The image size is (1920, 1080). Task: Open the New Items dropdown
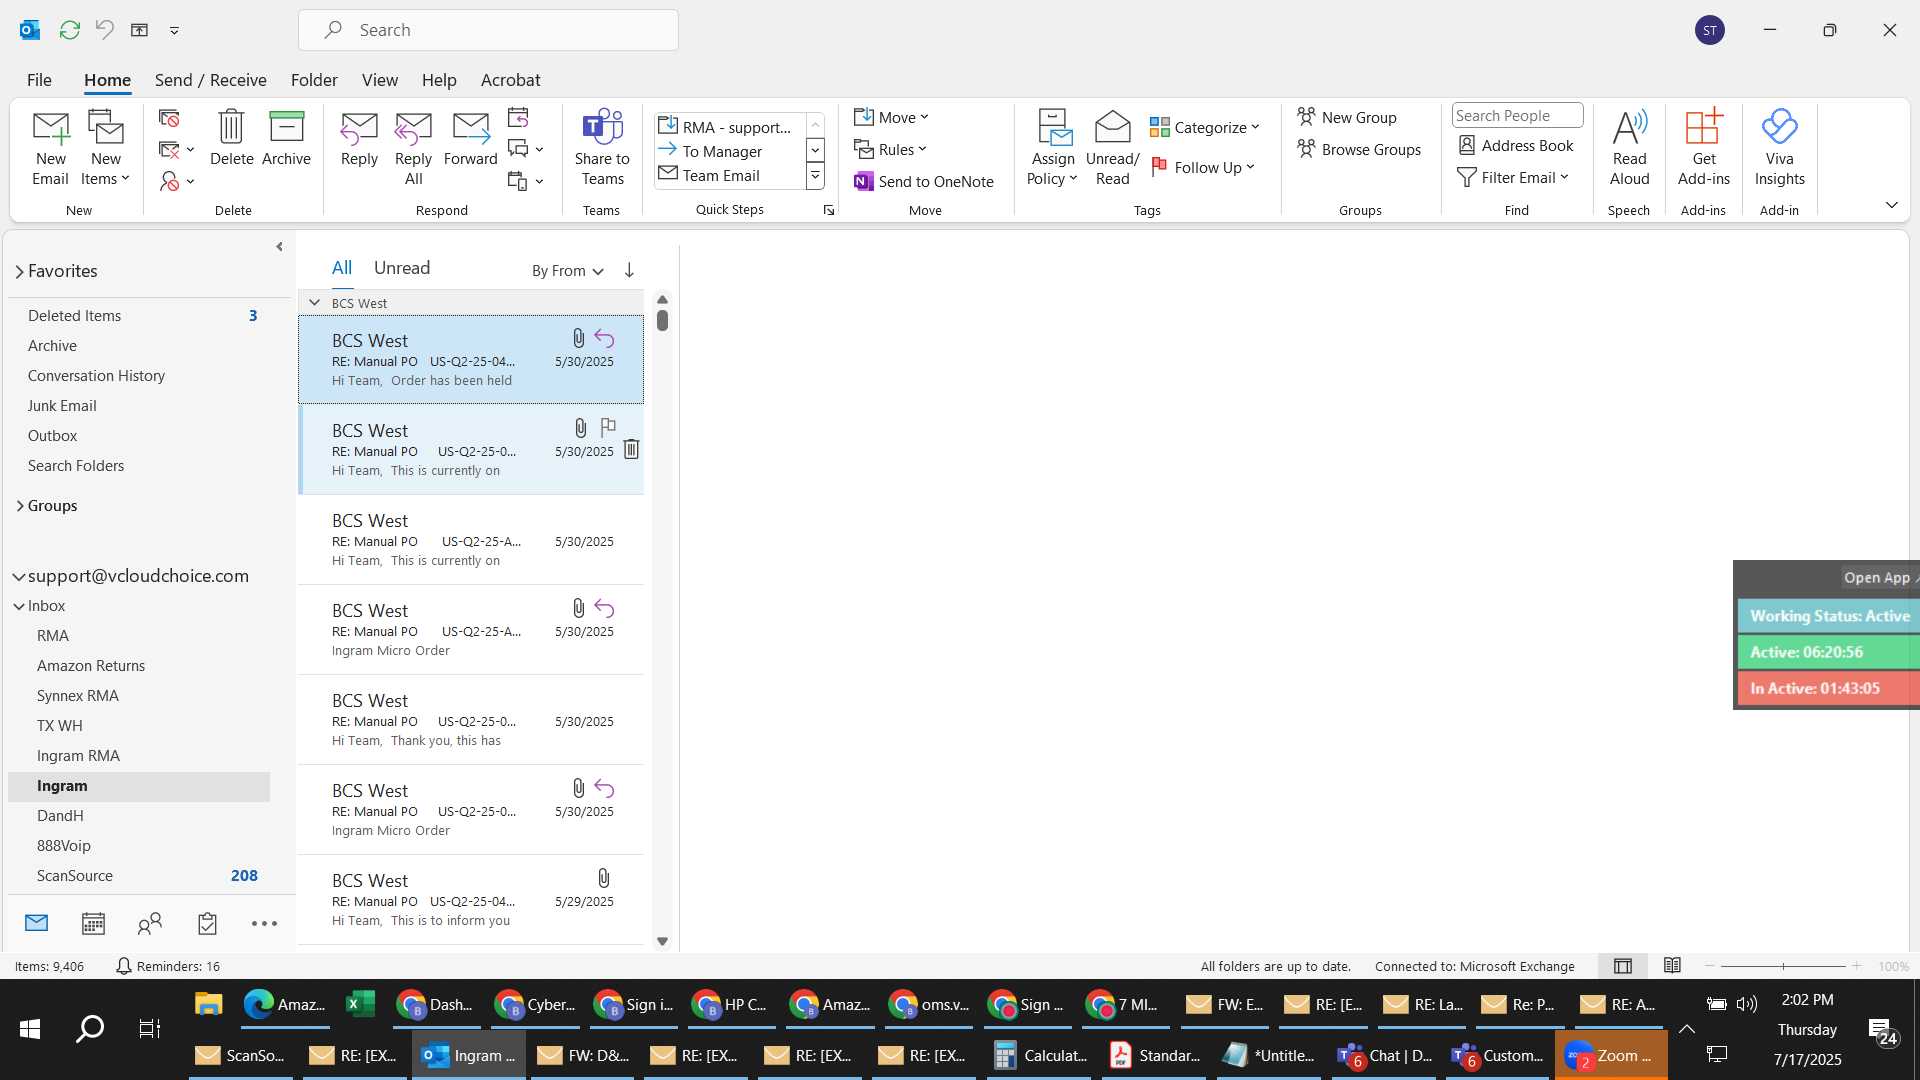click(x=105, y=148)
